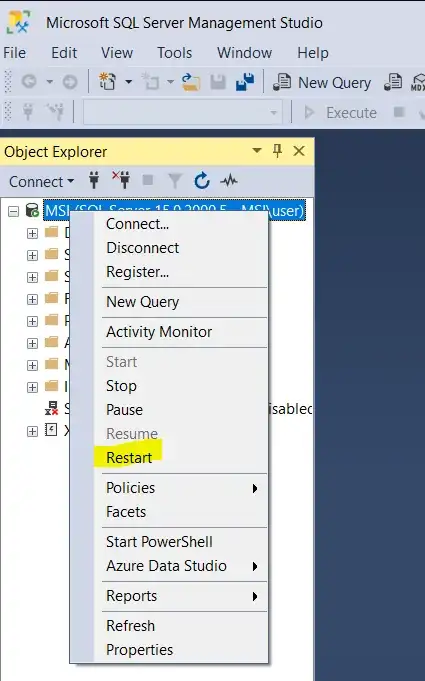Viewport: 425px width, 681px height.
Task: Click the Connect Object Explorer plug icon
Action: (94, 180)
